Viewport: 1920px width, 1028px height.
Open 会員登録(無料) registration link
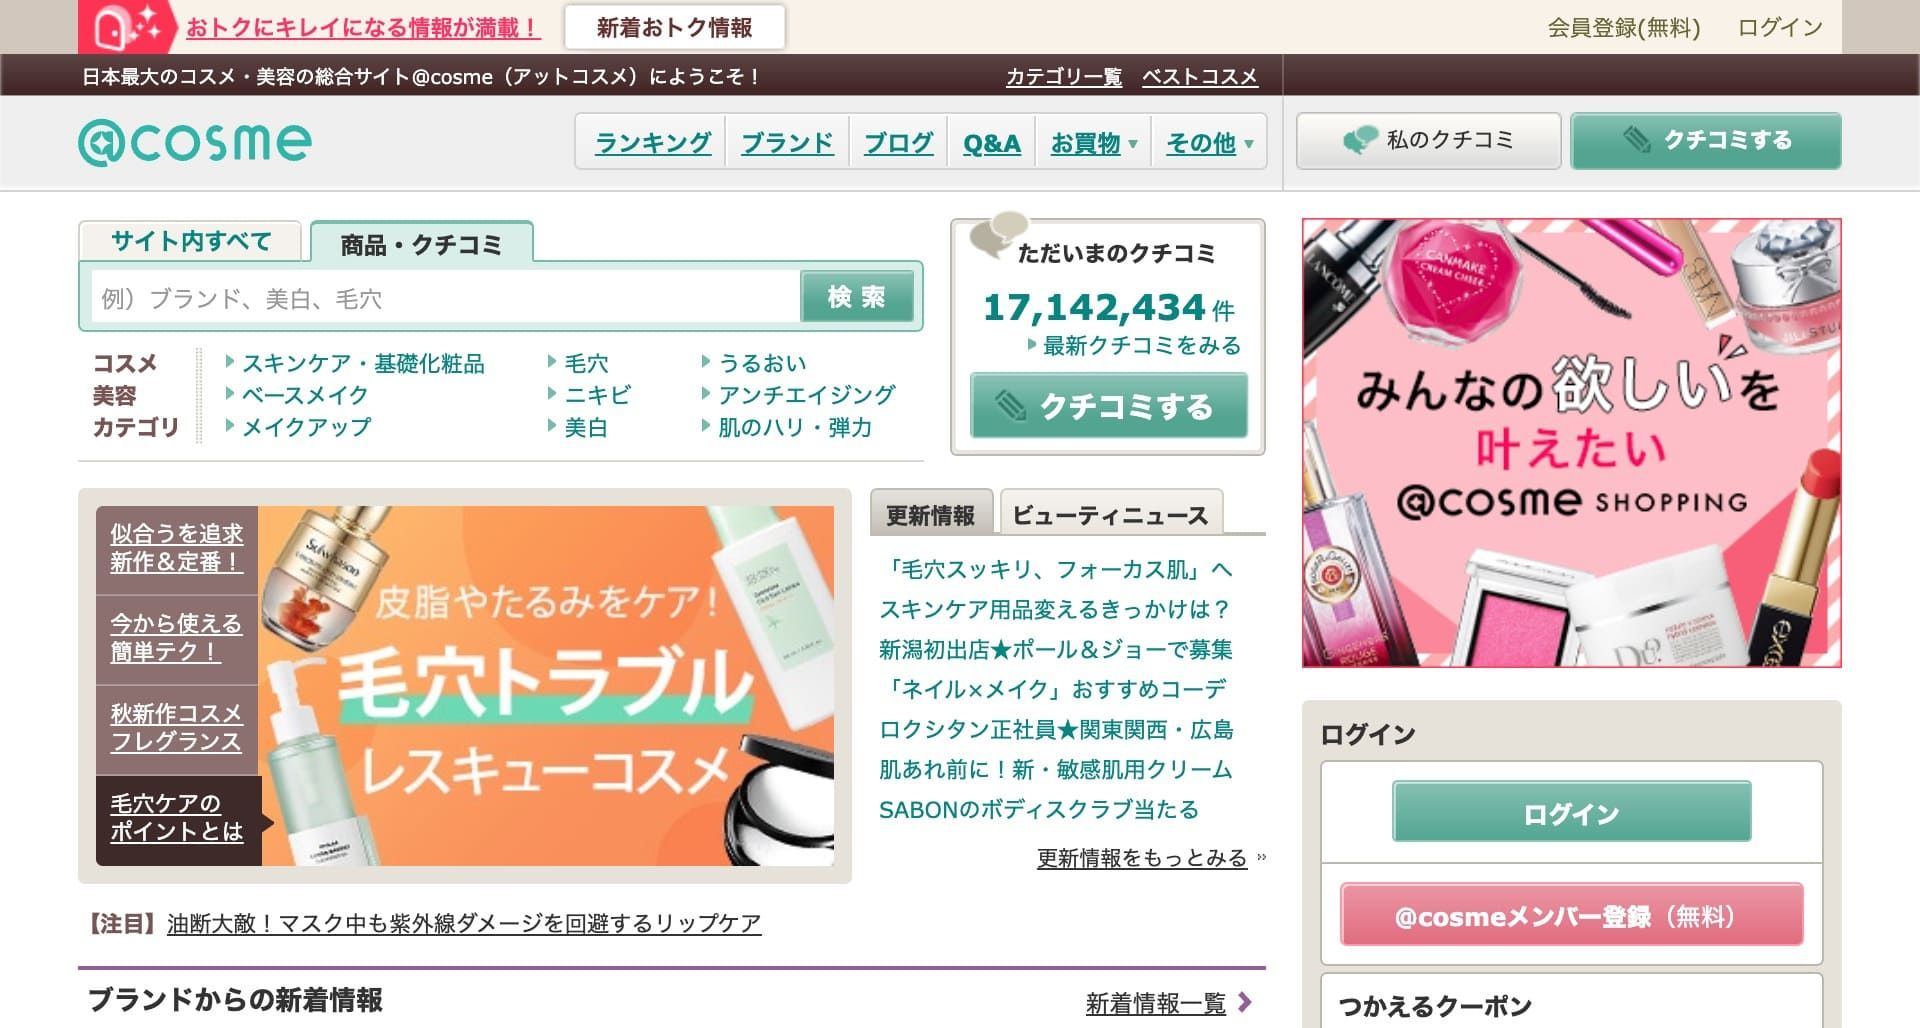coord(1622,29)
